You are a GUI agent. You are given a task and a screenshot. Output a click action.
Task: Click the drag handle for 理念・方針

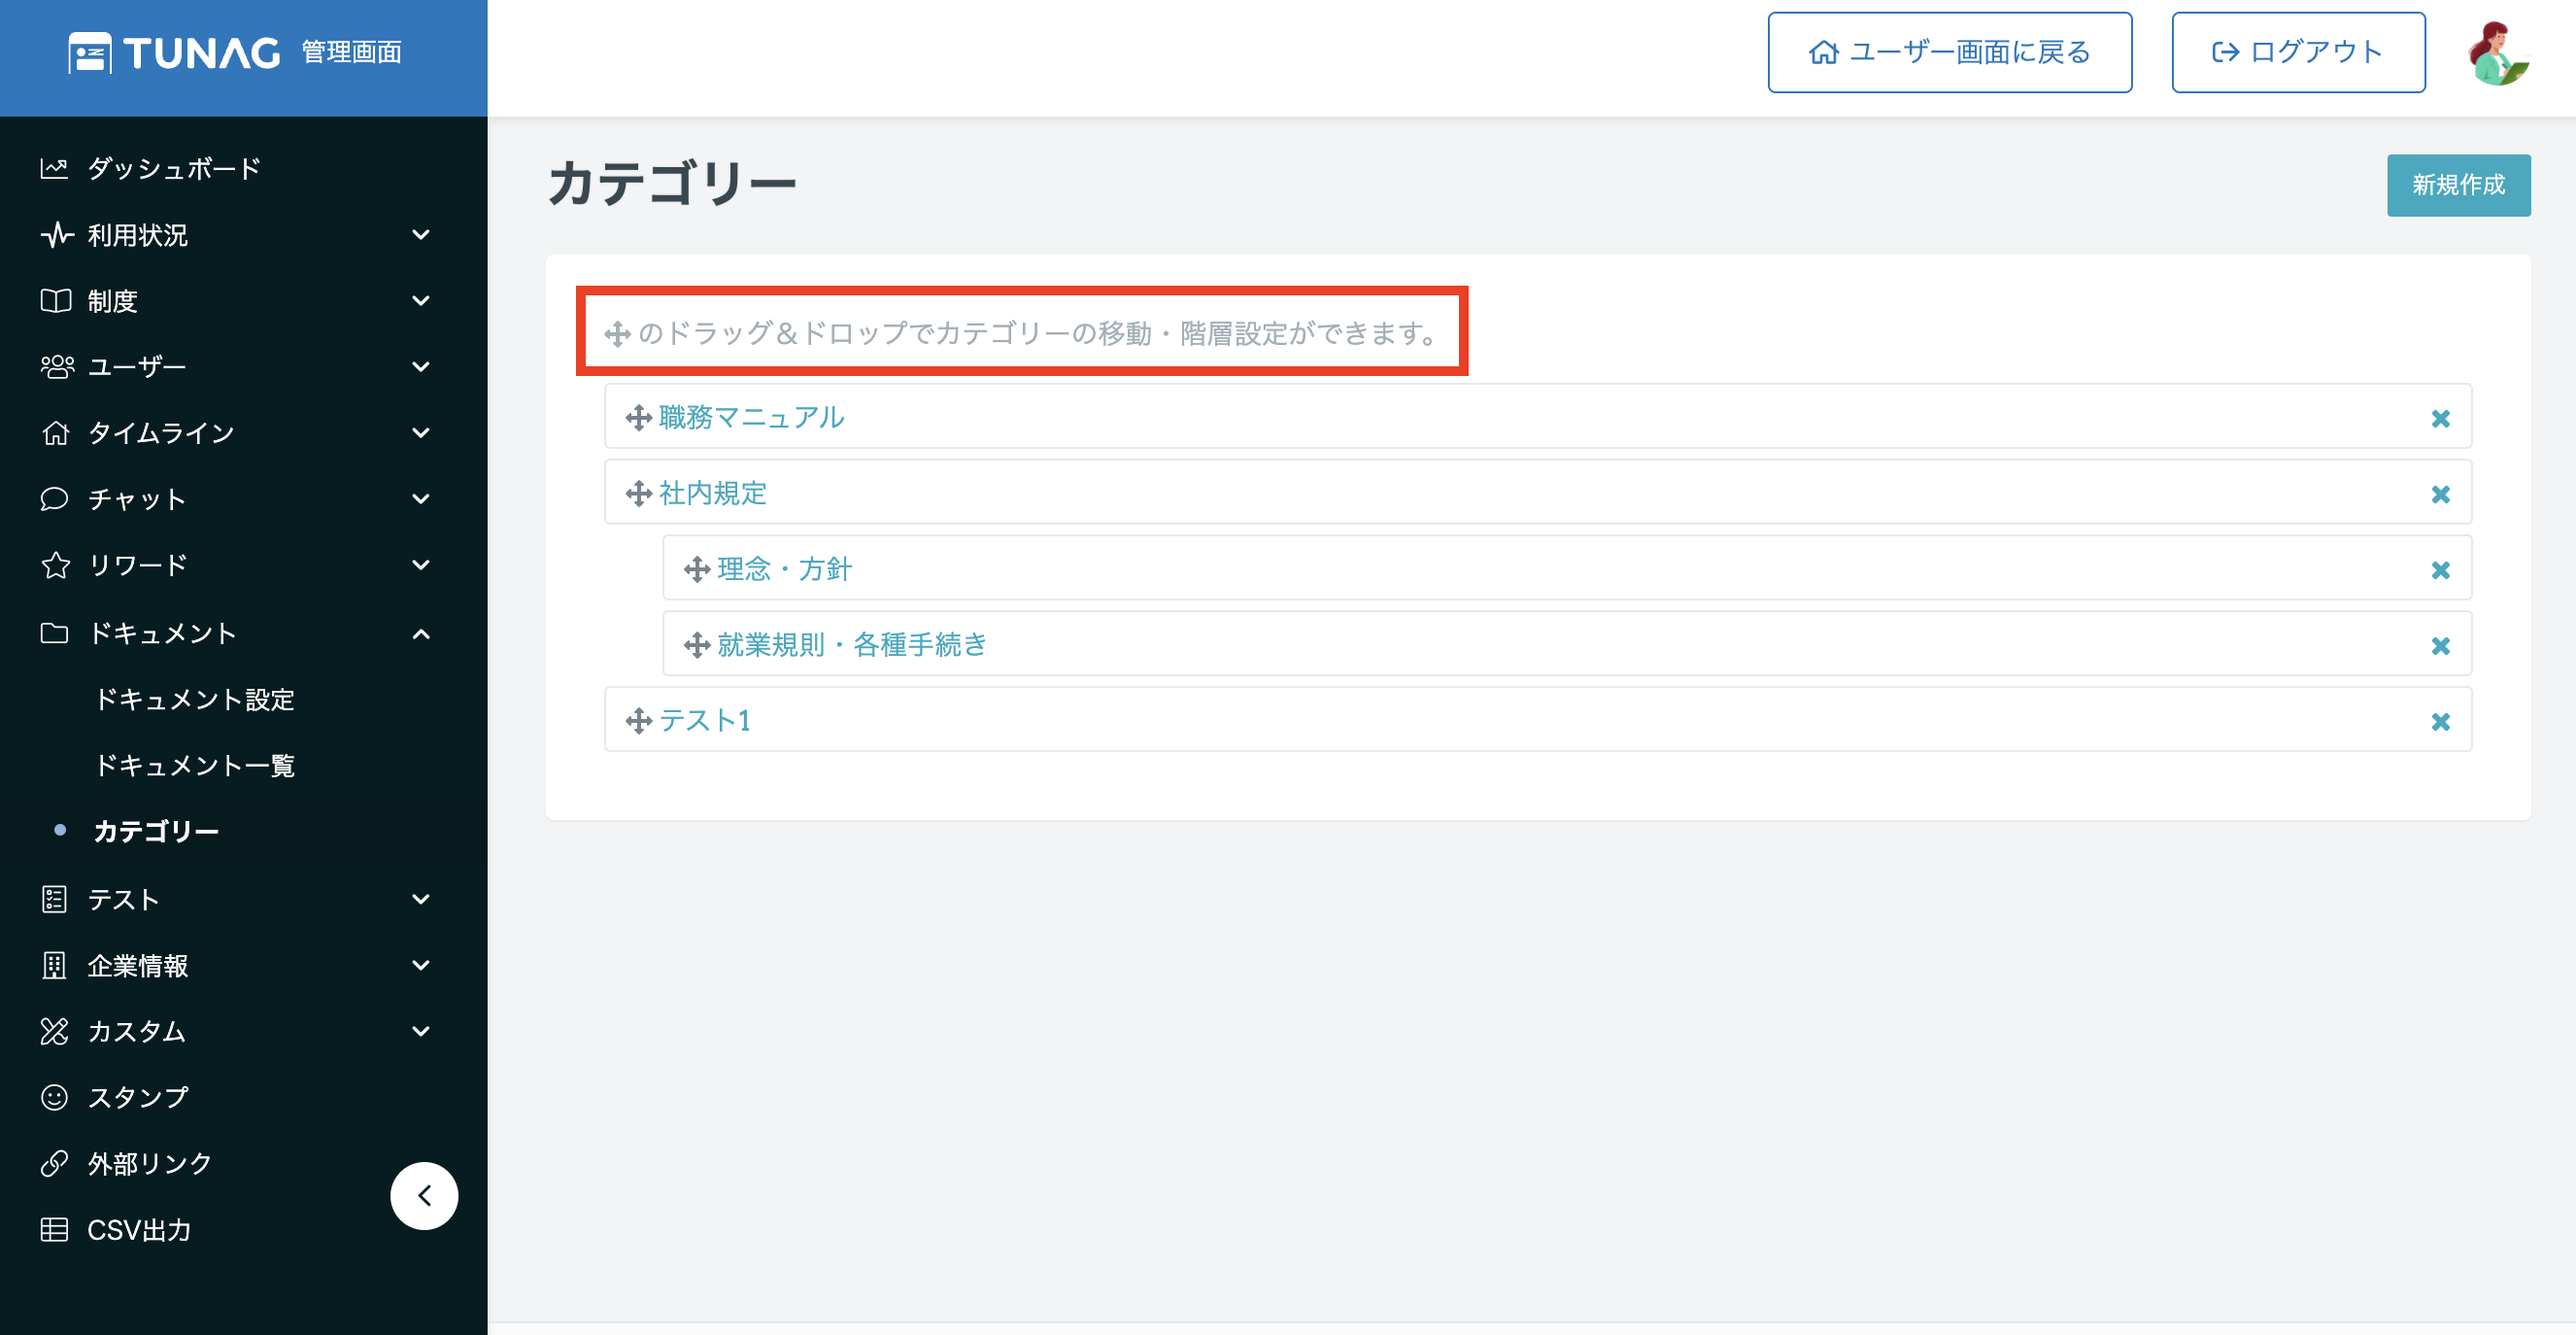(x=697, y=569)
